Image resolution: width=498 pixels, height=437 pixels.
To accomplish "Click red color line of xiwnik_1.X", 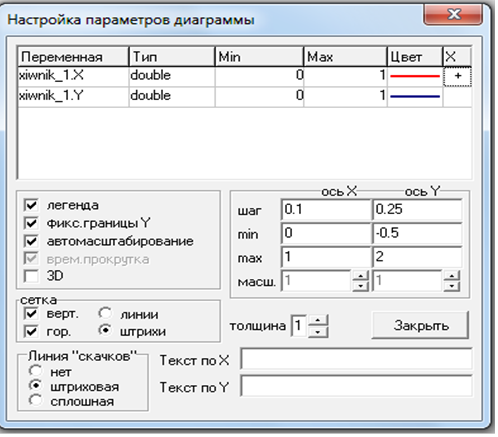I will click(415, 76).
